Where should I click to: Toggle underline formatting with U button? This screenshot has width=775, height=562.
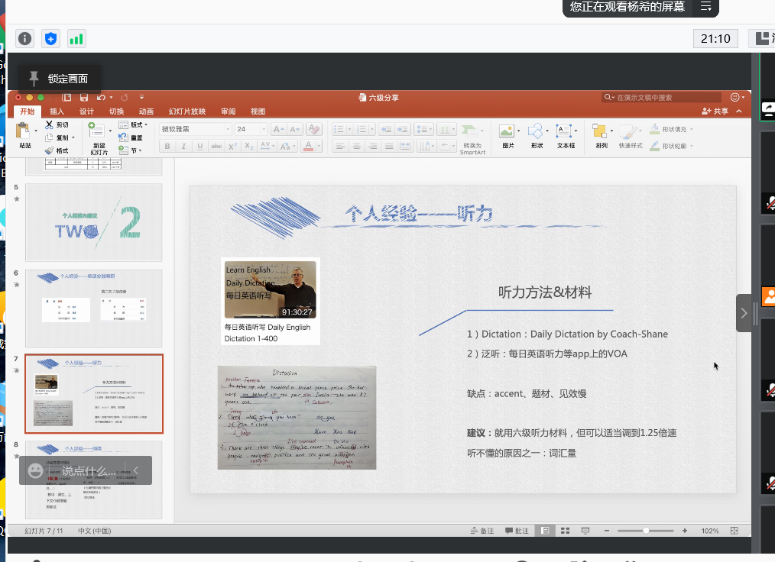[198, 147]
